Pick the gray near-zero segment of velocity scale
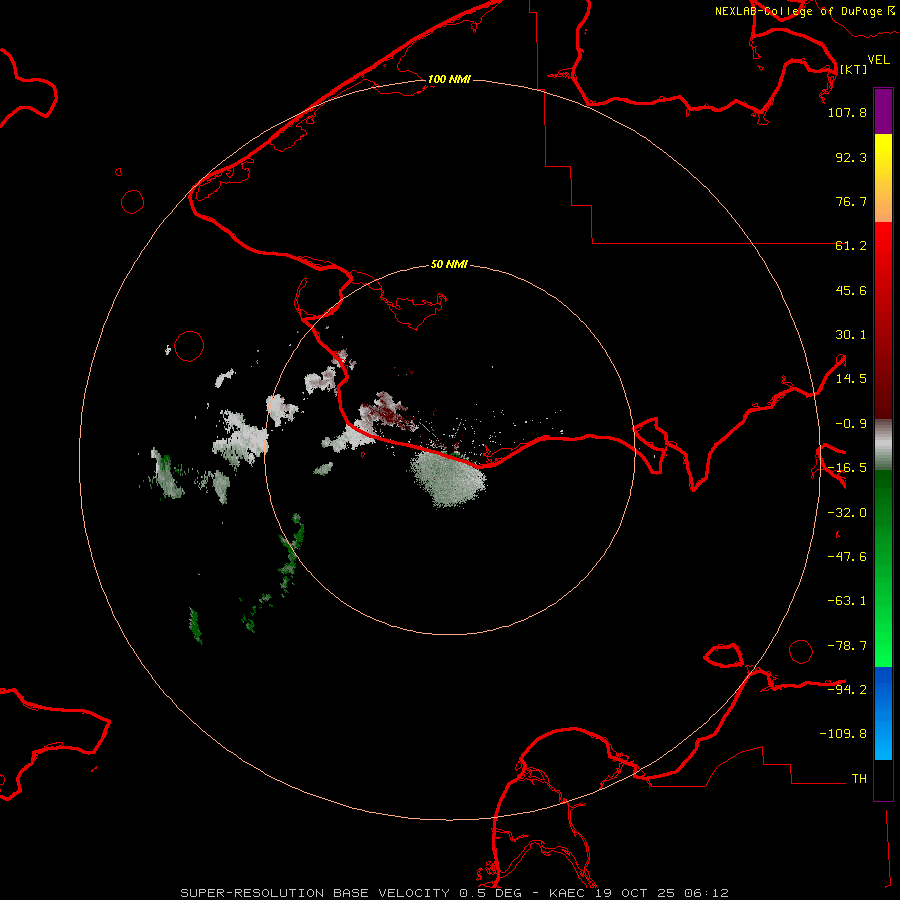Viewport: 900px width, 900px height. [x=883, y=445]
